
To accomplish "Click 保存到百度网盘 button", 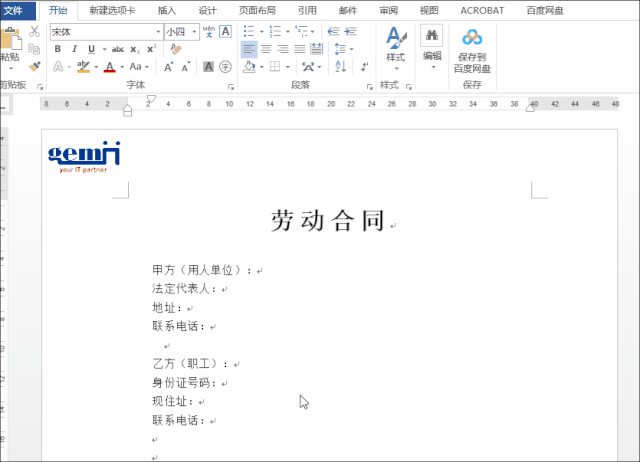I will [472, 51].
